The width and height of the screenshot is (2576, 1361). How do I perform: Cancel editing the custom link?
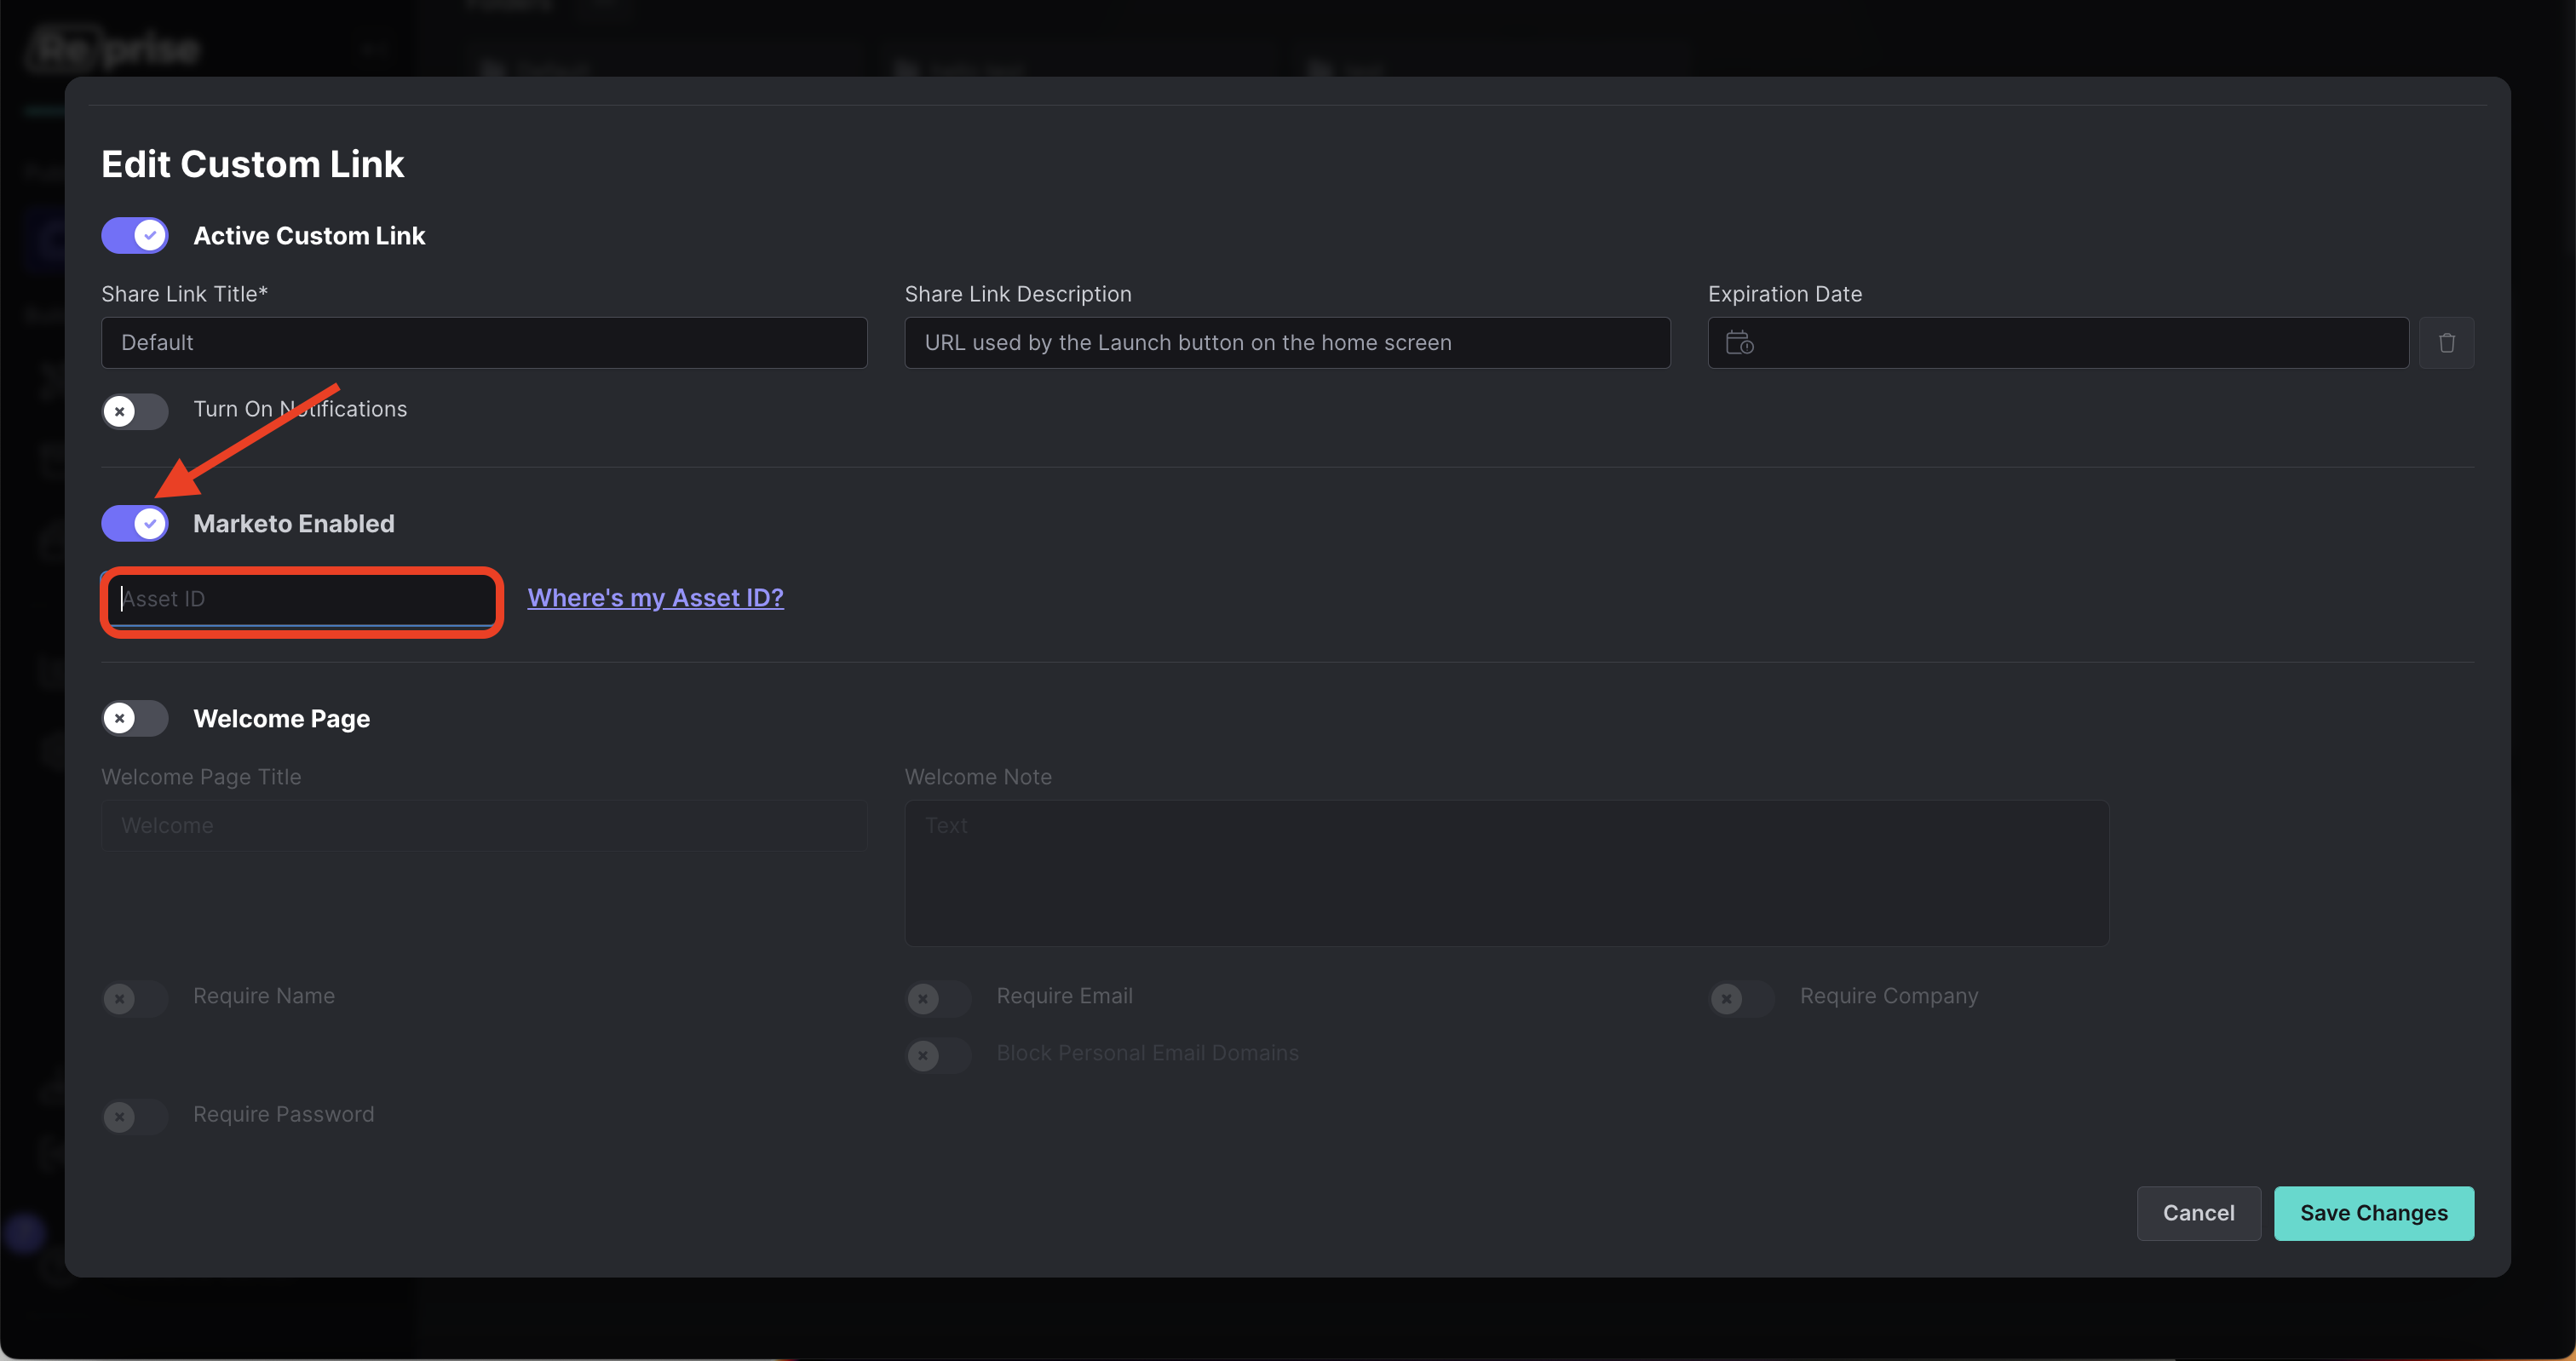pos(2198,1213)
